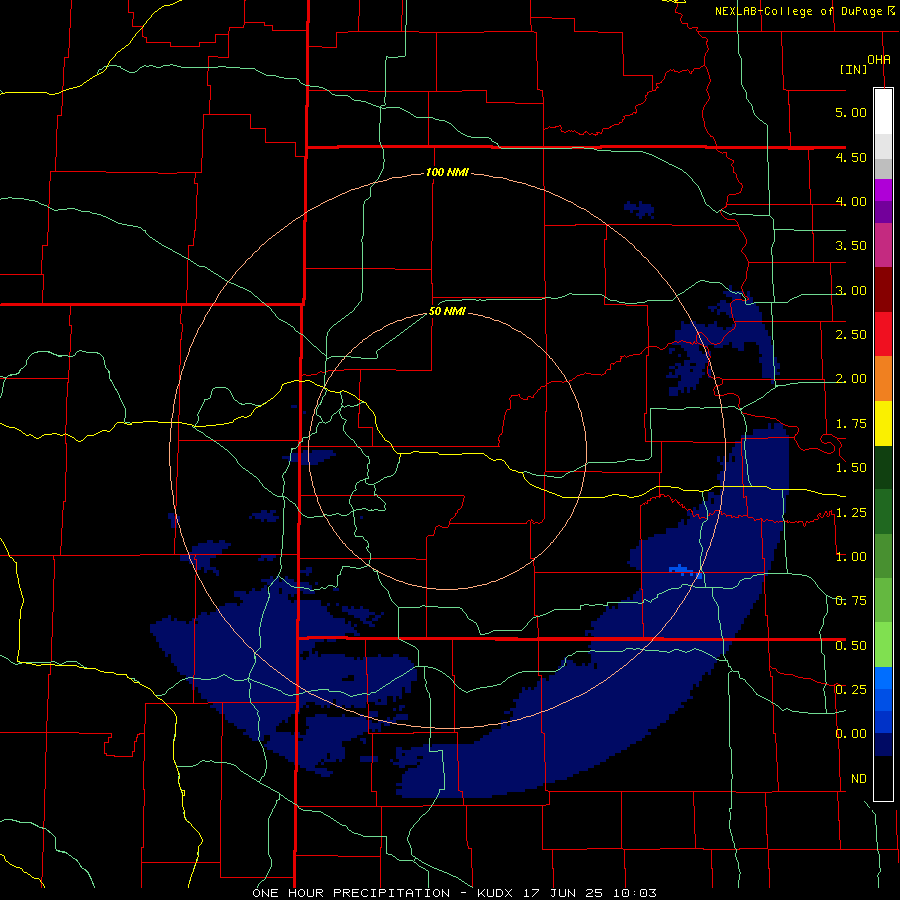Click the 0.25 scale value
Screen dimensions: 900x900
851,690
